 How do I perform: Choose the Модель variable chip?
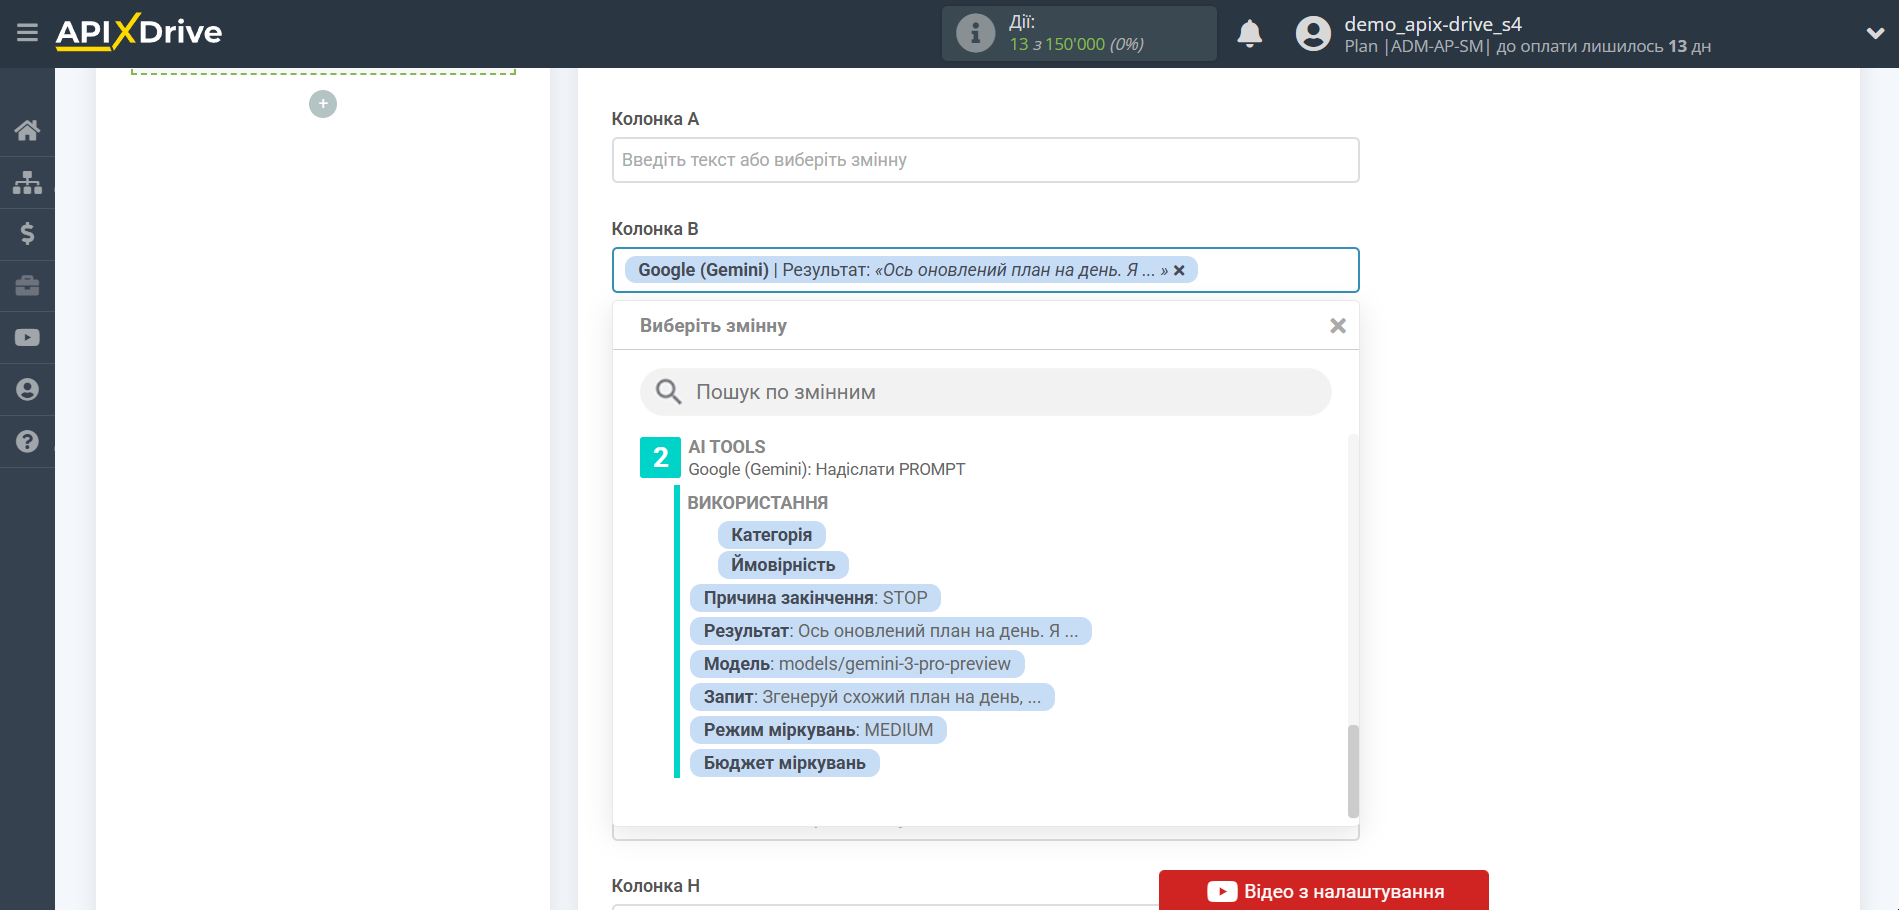tap(856, 664)
